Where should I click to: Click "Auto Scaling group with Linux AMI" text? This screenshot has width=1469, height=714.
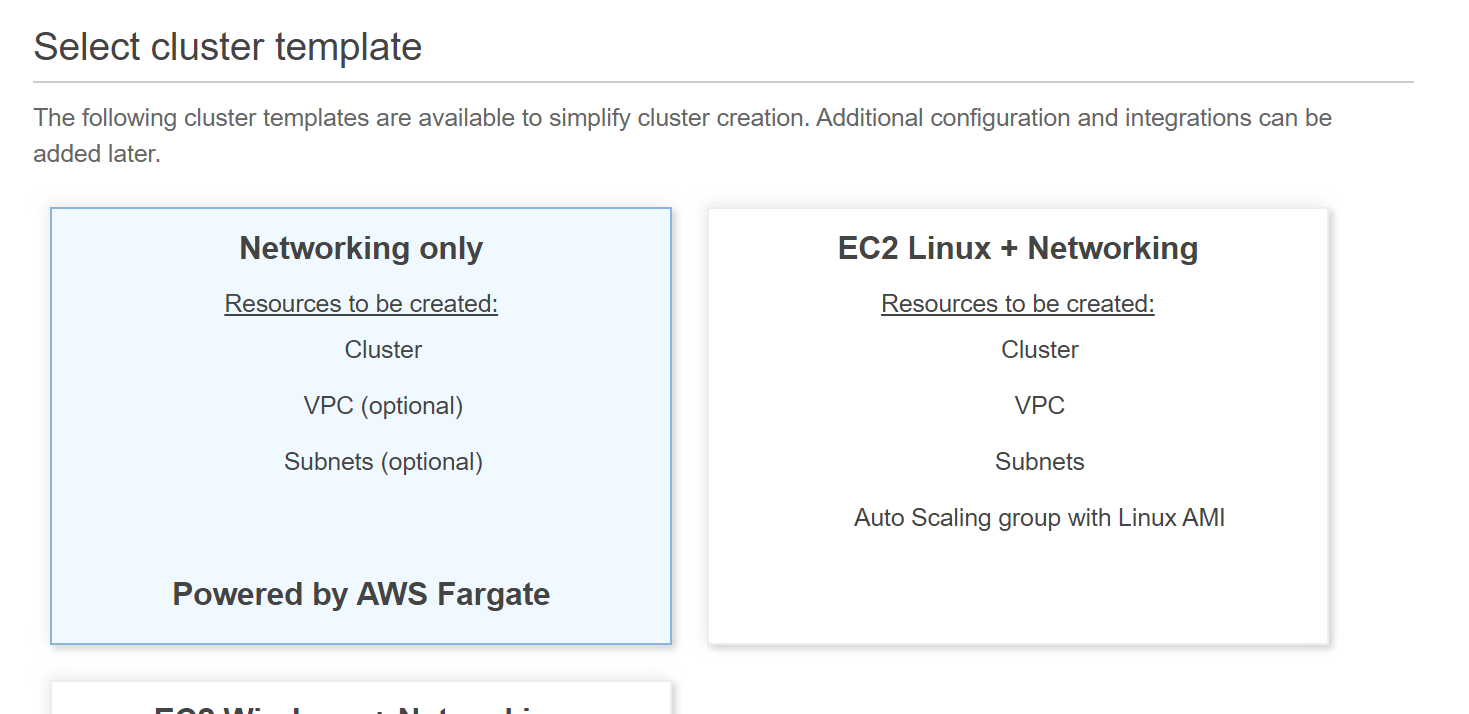pos(1039,518)
